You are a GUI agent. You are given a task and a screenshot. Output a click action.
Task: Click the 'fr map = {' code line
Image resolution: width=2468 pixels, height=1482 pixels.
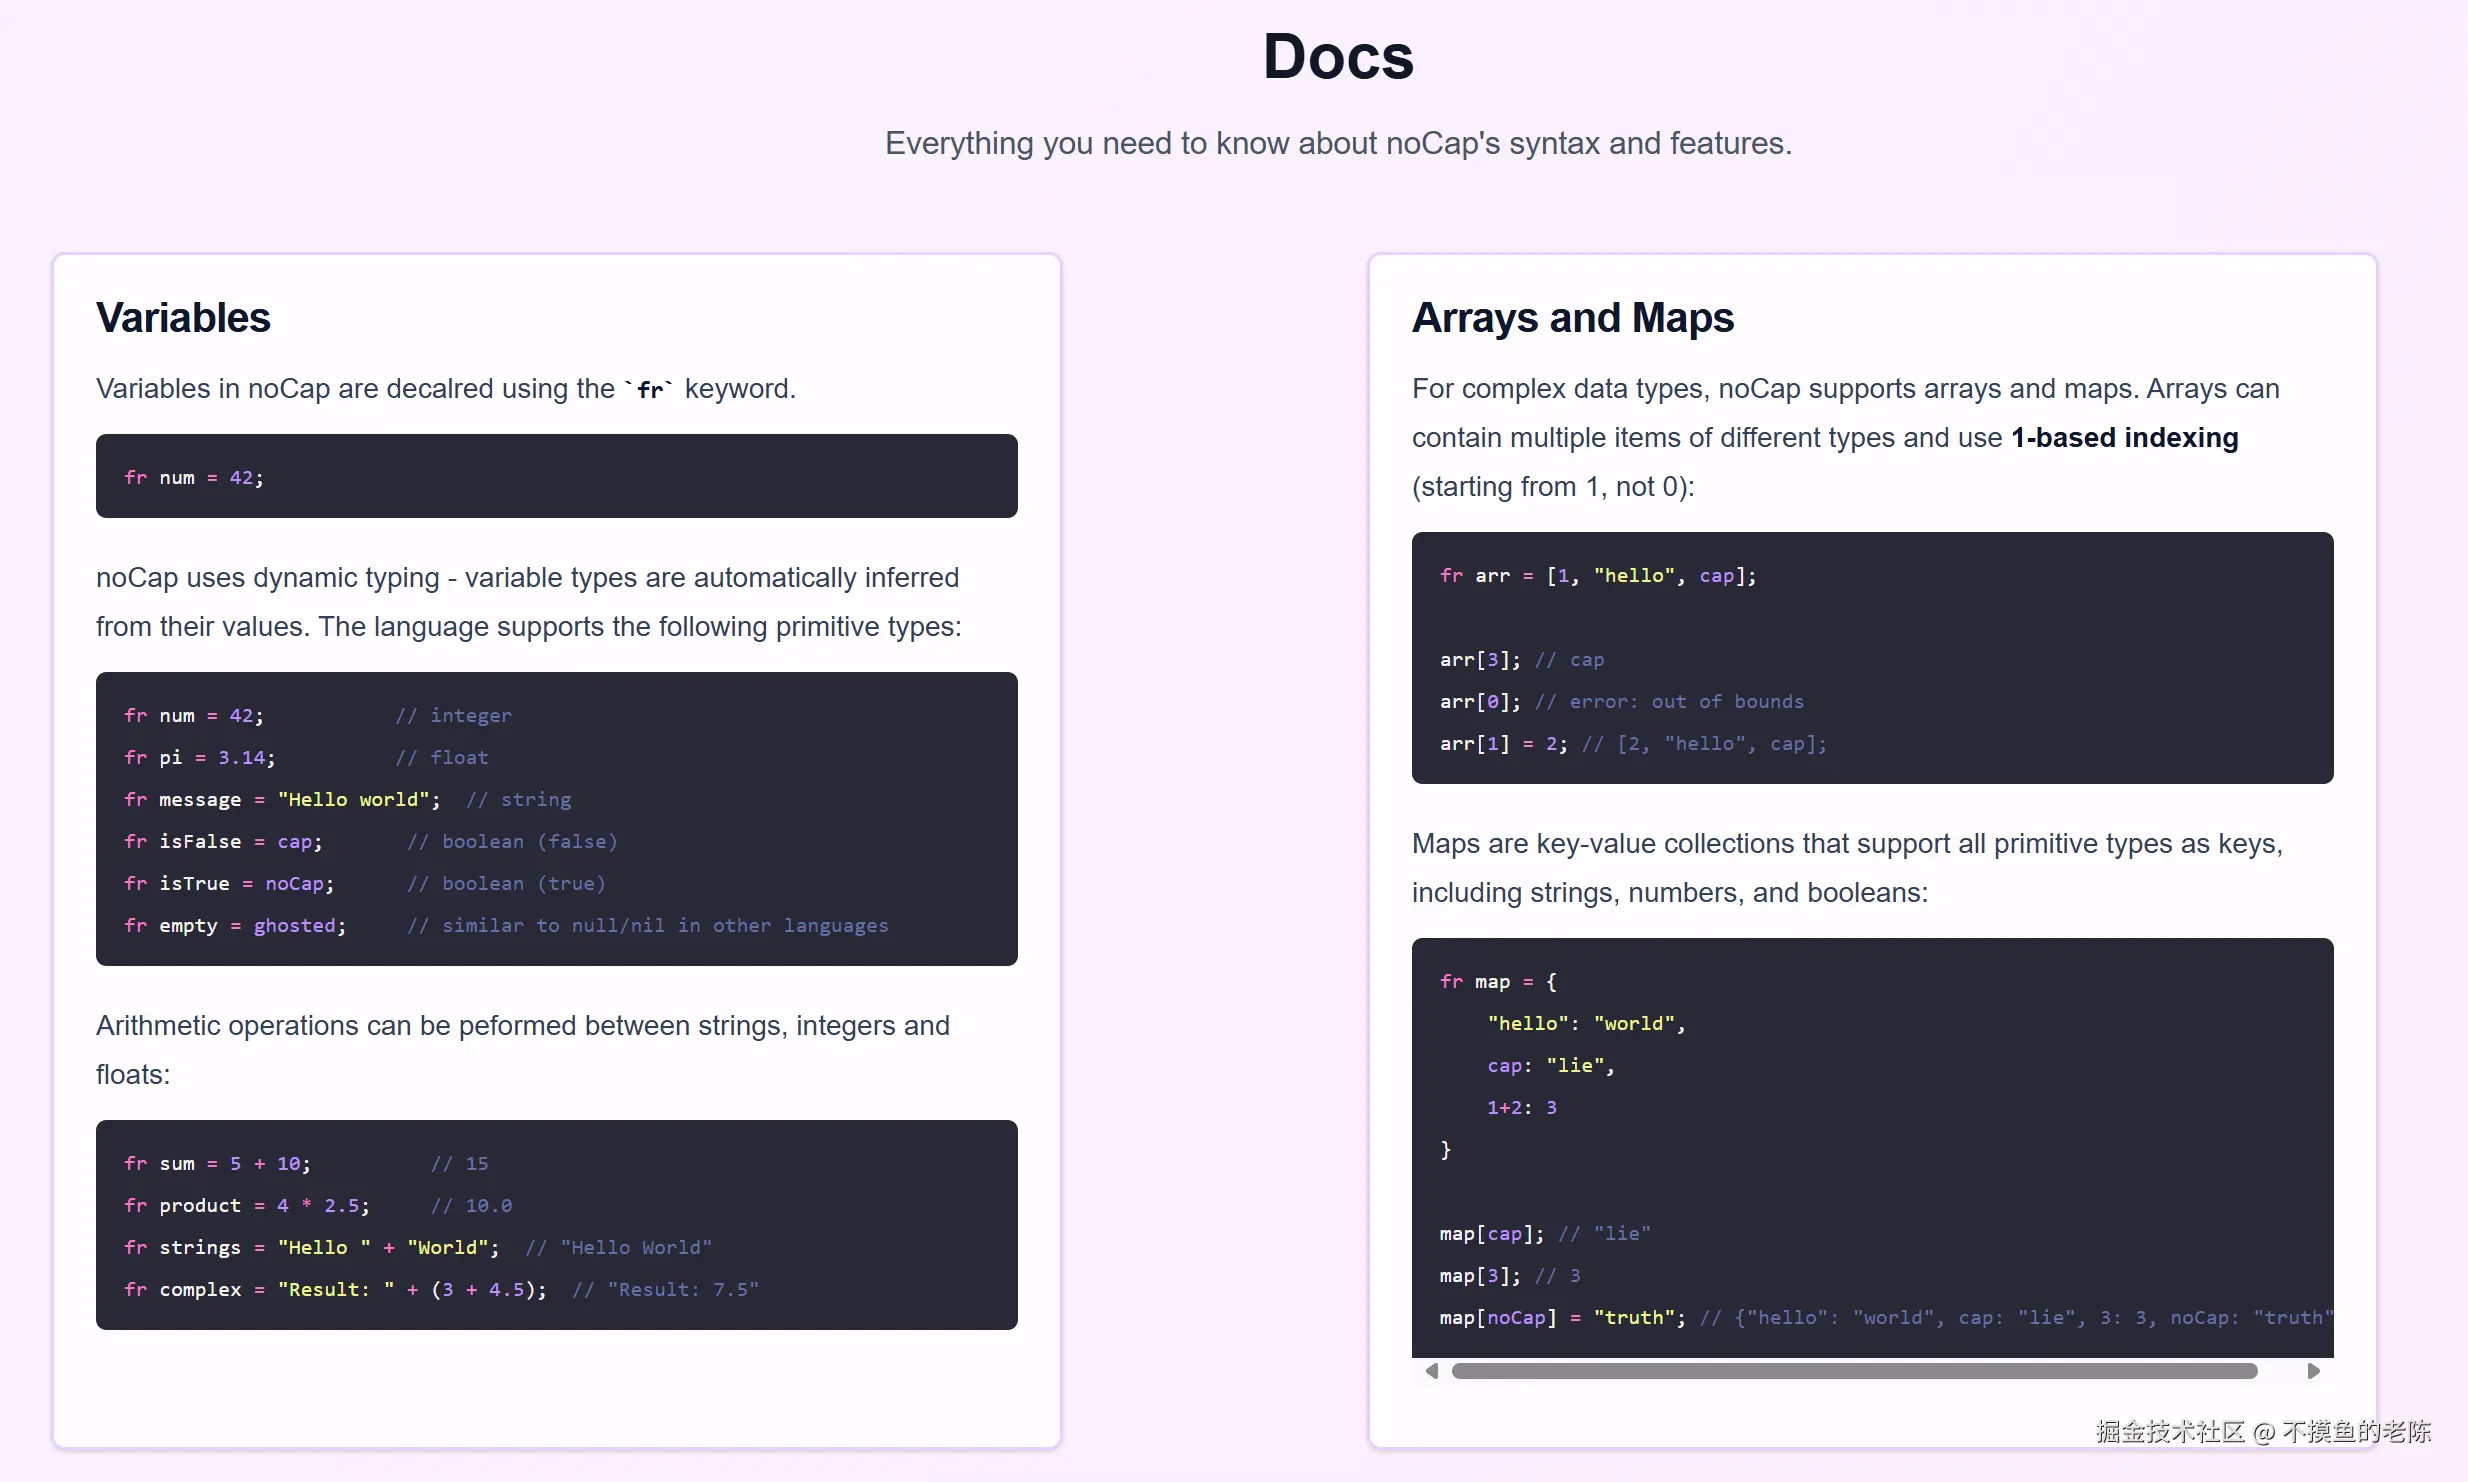1498,982
